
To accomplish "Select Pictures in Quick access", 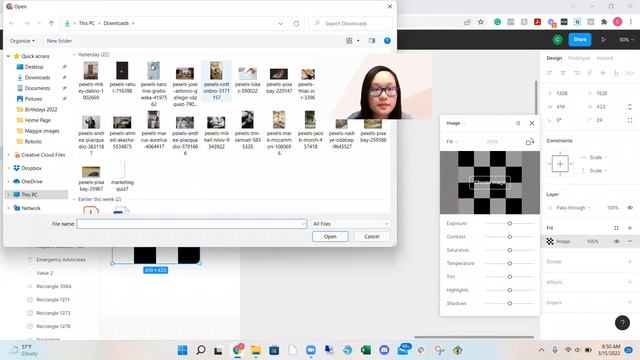I will pyautogui.click(x=33, y=99).
